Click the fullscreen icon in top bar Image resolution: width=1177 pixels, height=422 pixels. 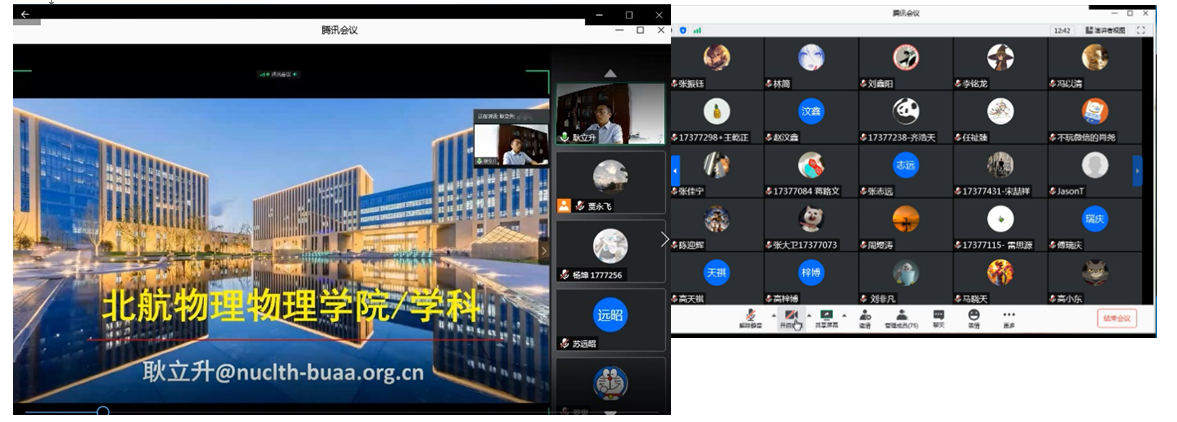tap(1141, 30)
